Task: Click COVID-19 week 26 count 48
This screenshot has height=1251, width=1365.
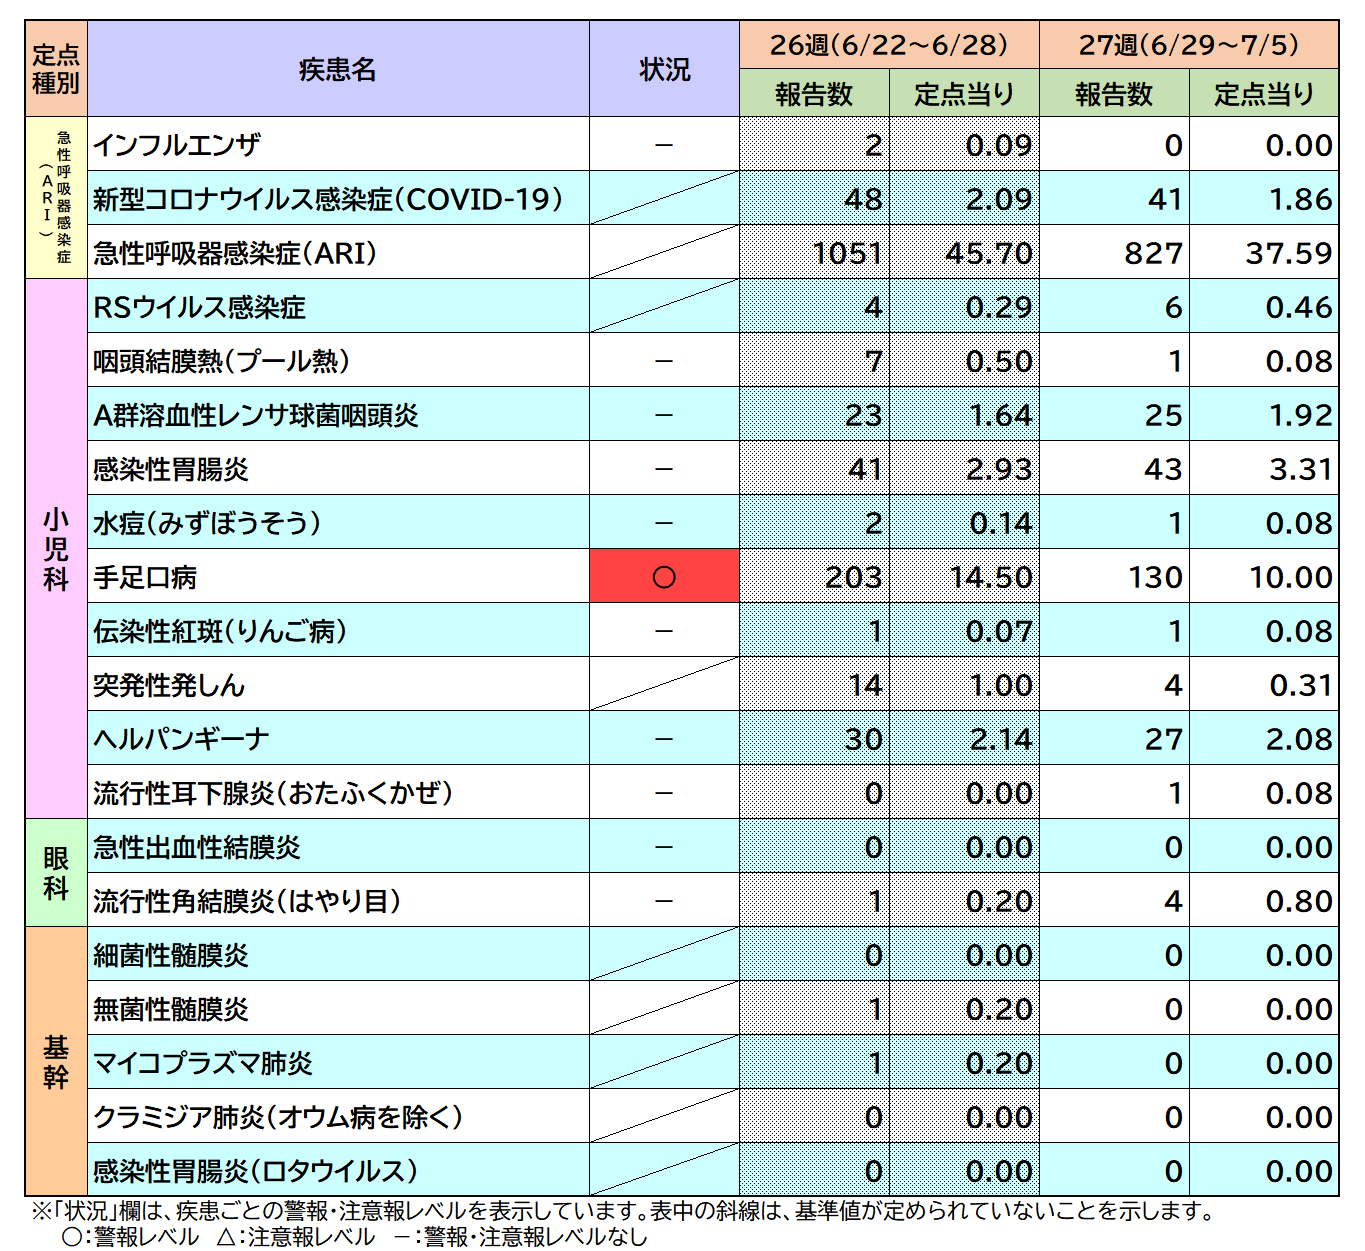Action: [863, 199]
